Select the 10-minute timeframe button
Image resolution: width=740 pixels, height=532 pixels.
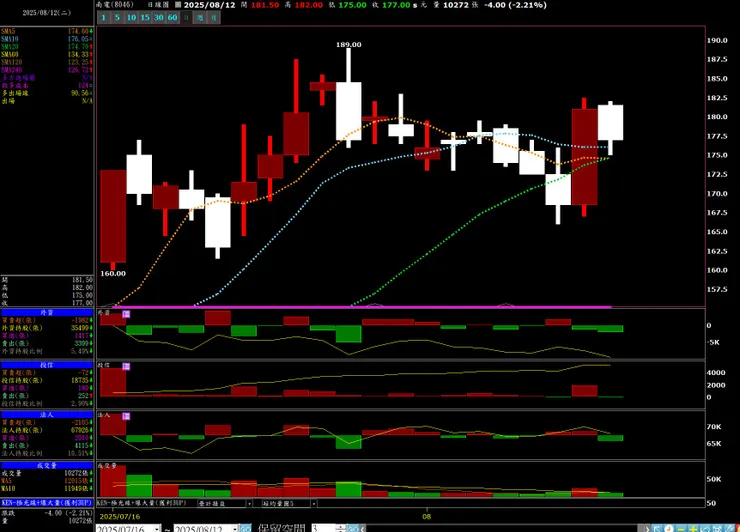click(131, 17)
